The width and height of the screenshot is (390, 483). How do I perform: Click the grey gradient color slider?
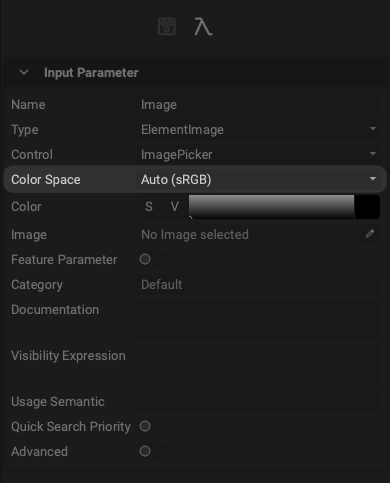click(x=271, y=207)
